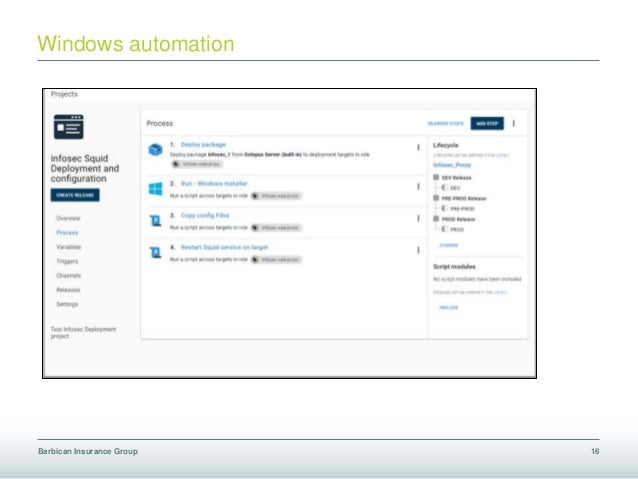Click the project logo icon
The height and width of the screenshot is (479, 638).
click(68, 127)
